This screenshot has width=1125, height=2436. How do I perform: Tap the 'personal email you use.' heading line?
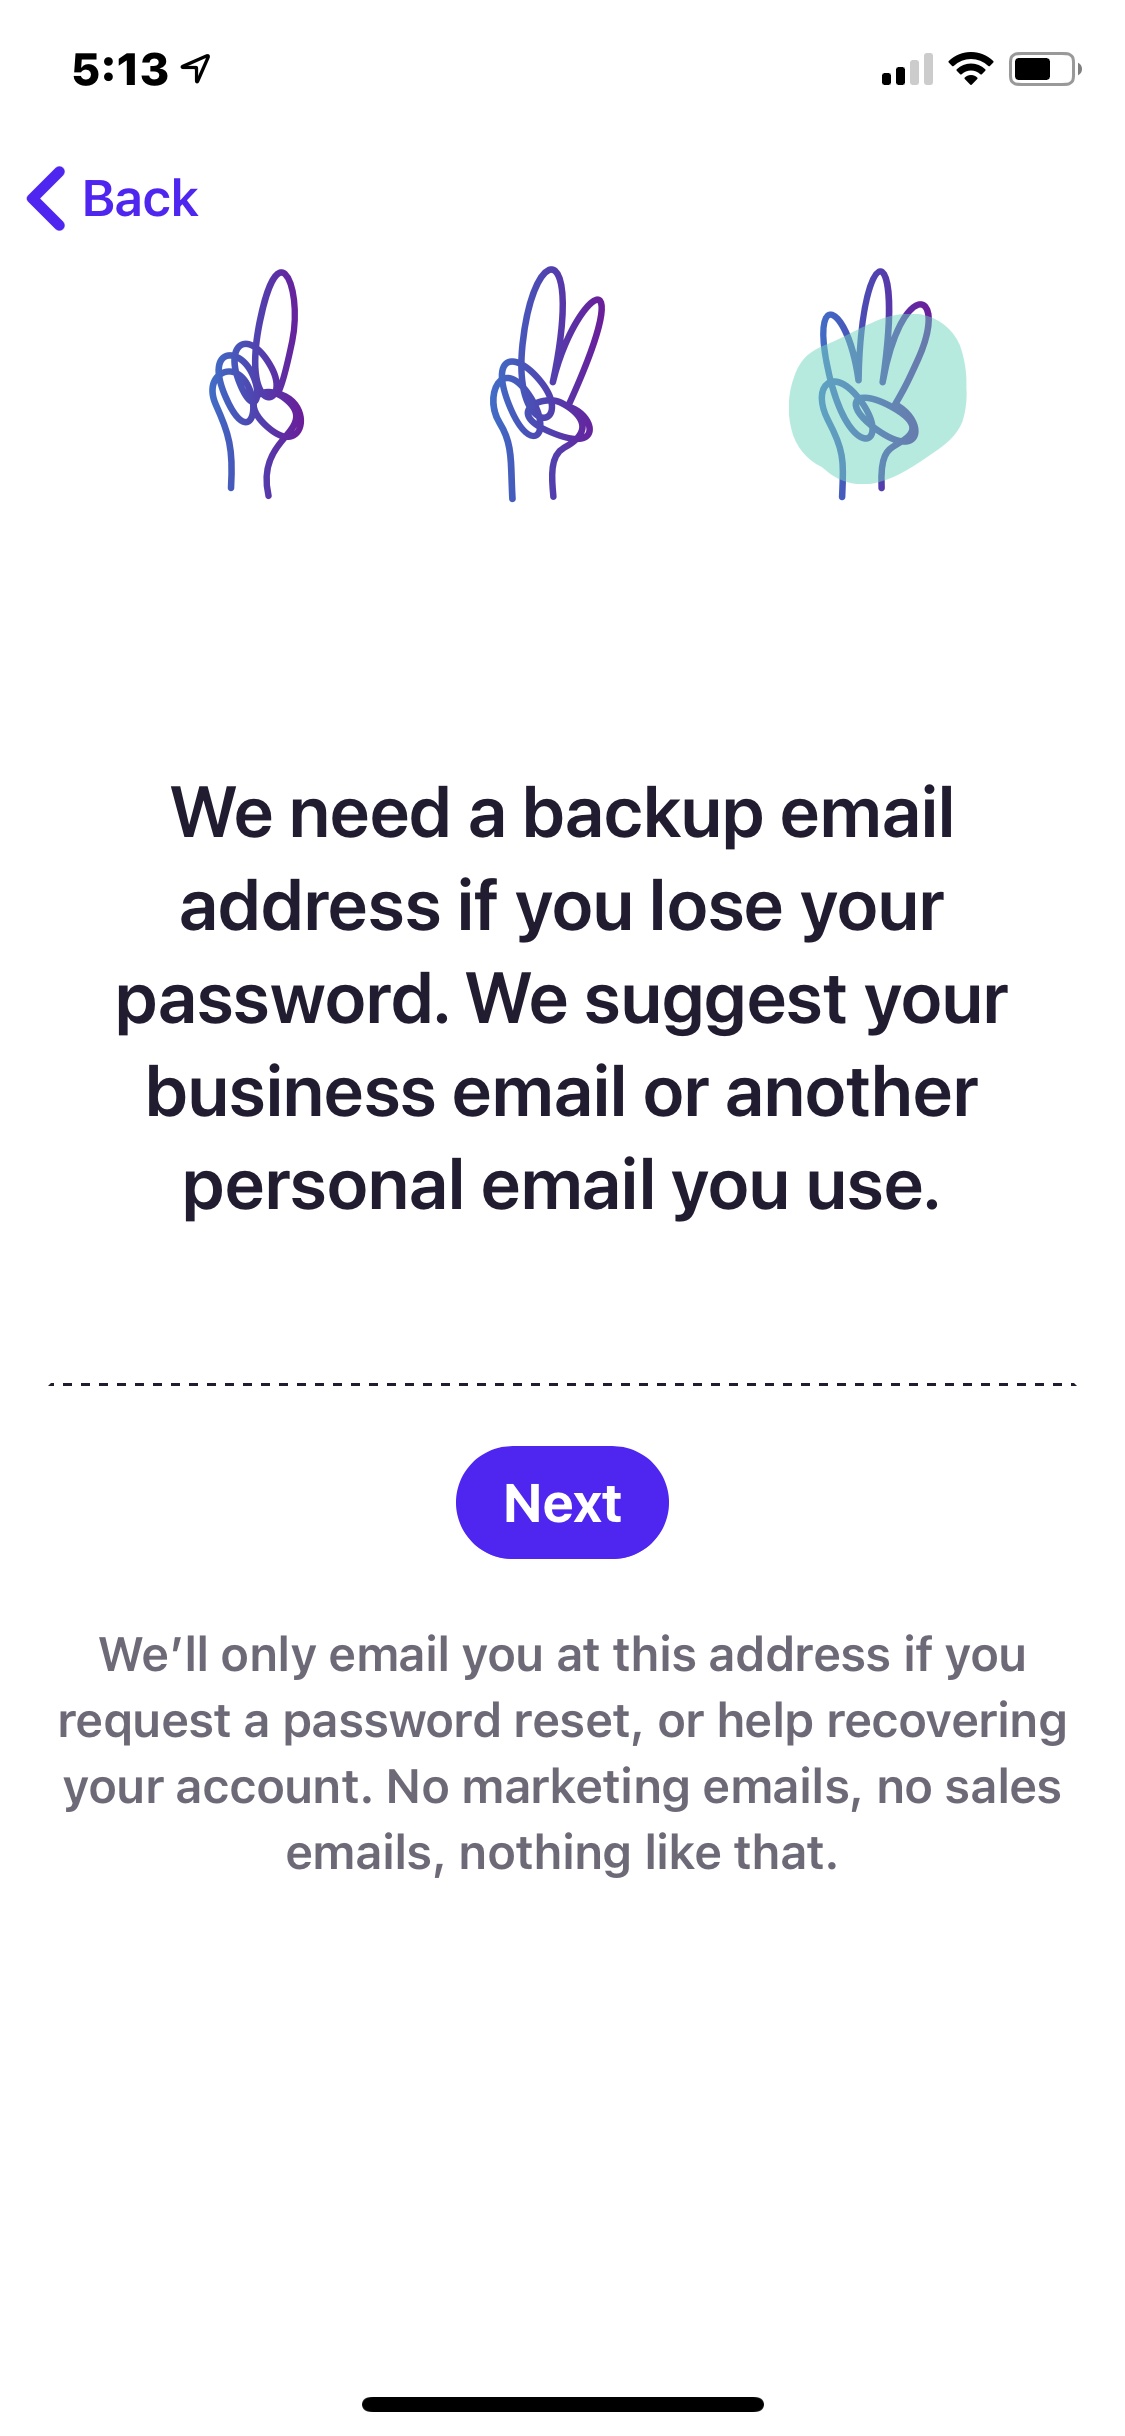562,1186
